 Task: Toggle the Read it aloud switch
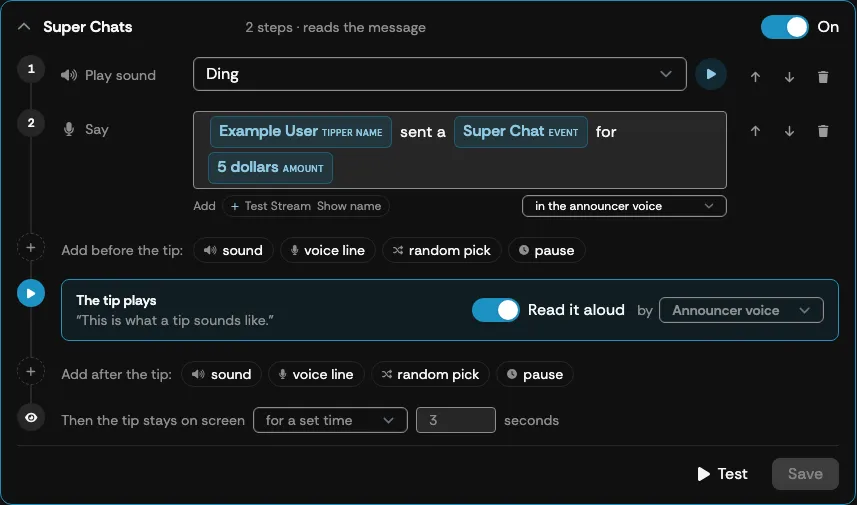pyautogui.click(x=496, y=310)
